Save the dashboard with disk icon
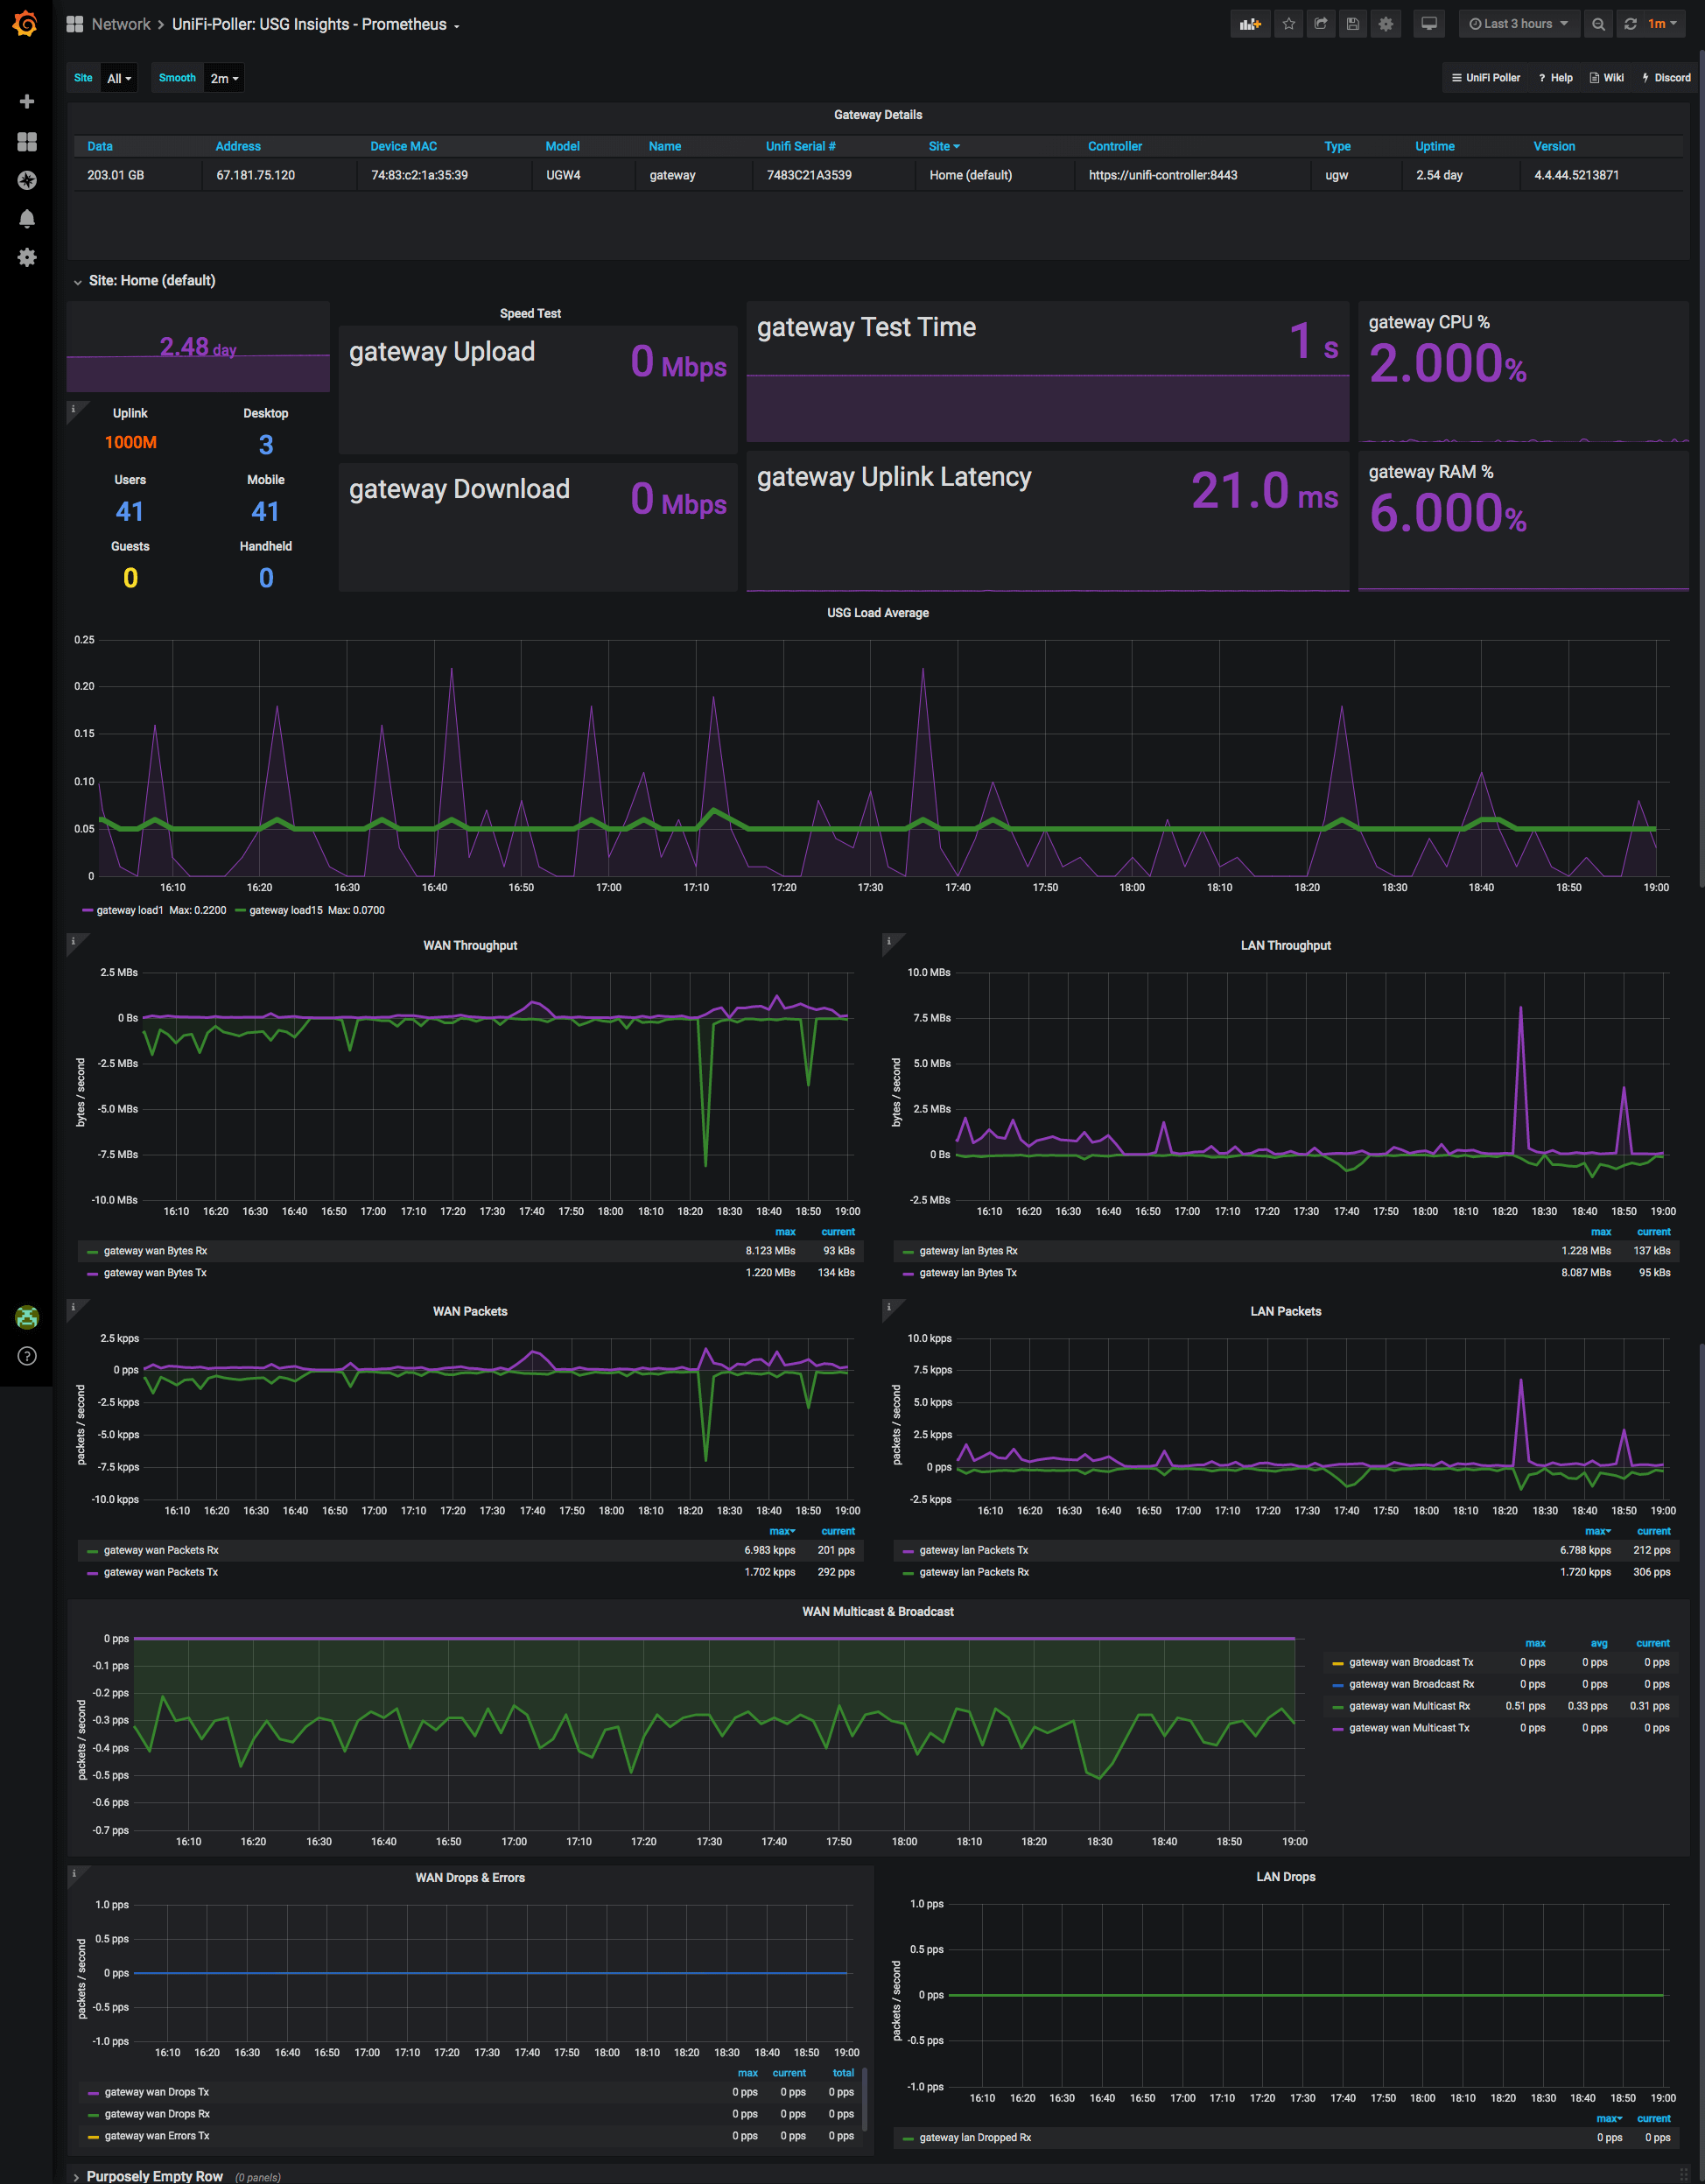The width and height of the screenshot is (1705, 2184). [1353, 24]
